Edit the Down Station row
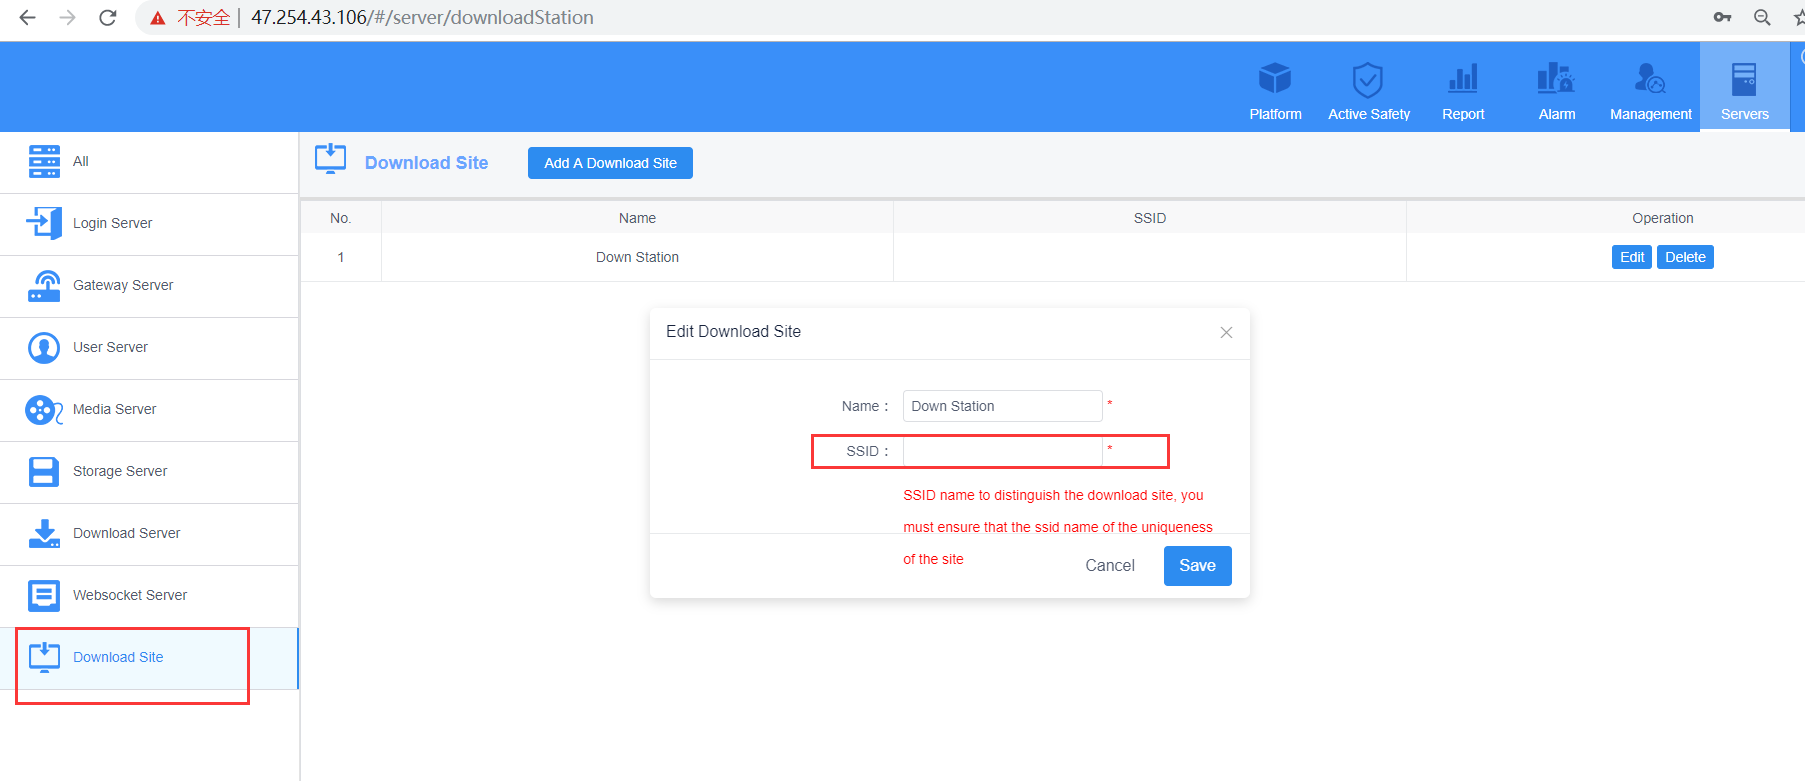The image size is (1805, 781). 1631,257
